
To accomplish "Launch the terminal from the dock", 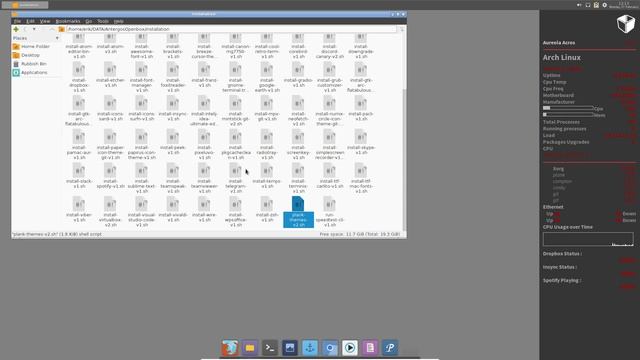I will pyautogui.click(x=270, y=348).
